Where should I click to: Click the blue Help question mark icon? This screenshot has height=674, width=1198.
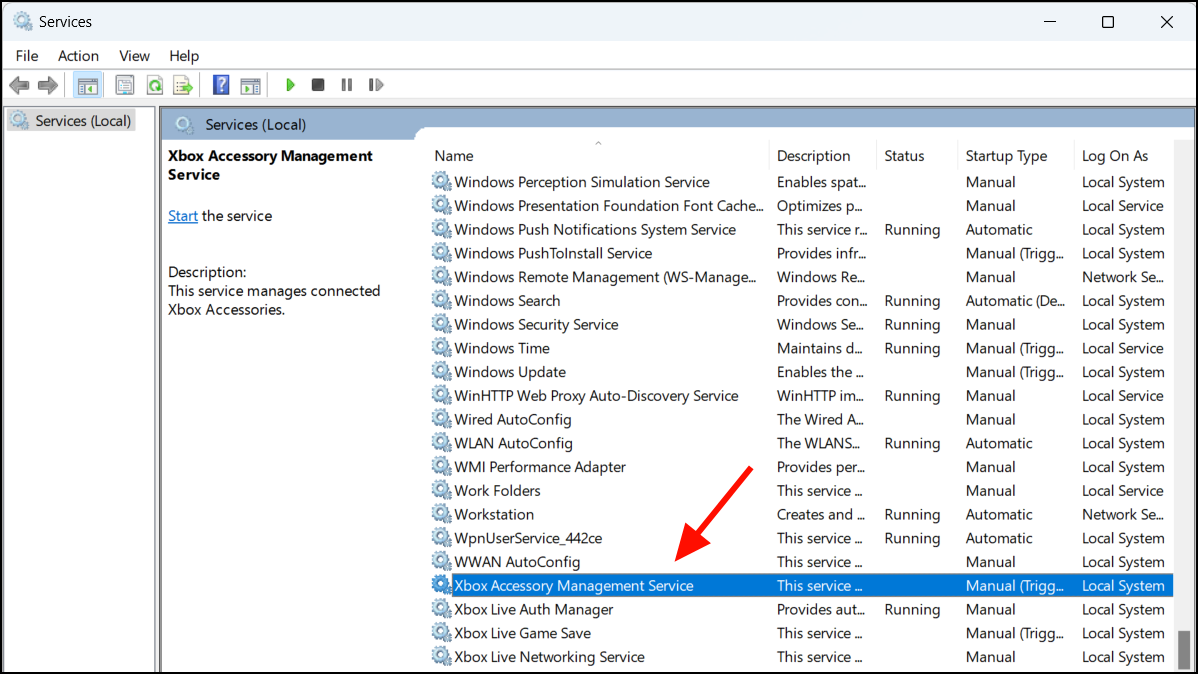221,85
